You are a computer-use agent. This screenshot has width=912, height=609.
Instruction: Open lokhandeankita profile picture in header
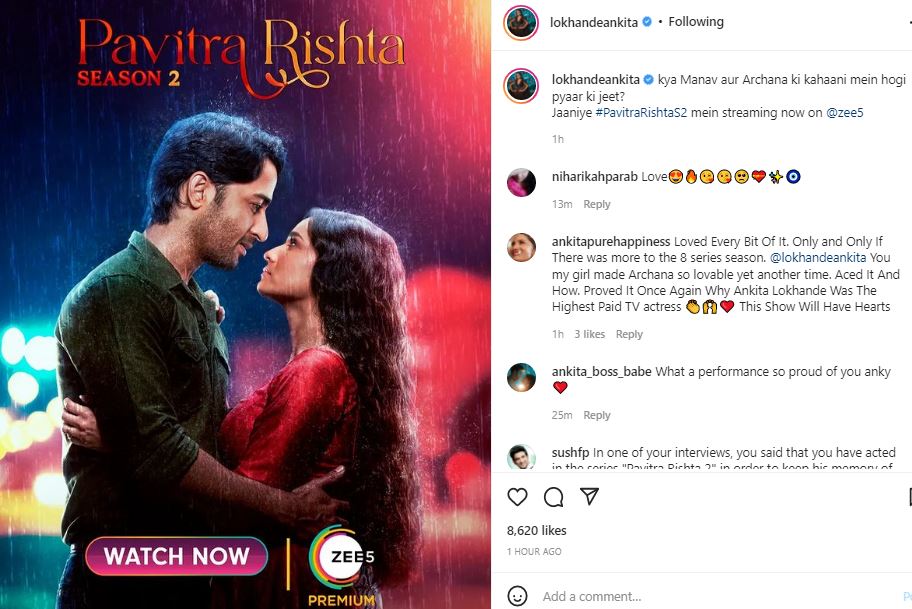tap(521, 23)
